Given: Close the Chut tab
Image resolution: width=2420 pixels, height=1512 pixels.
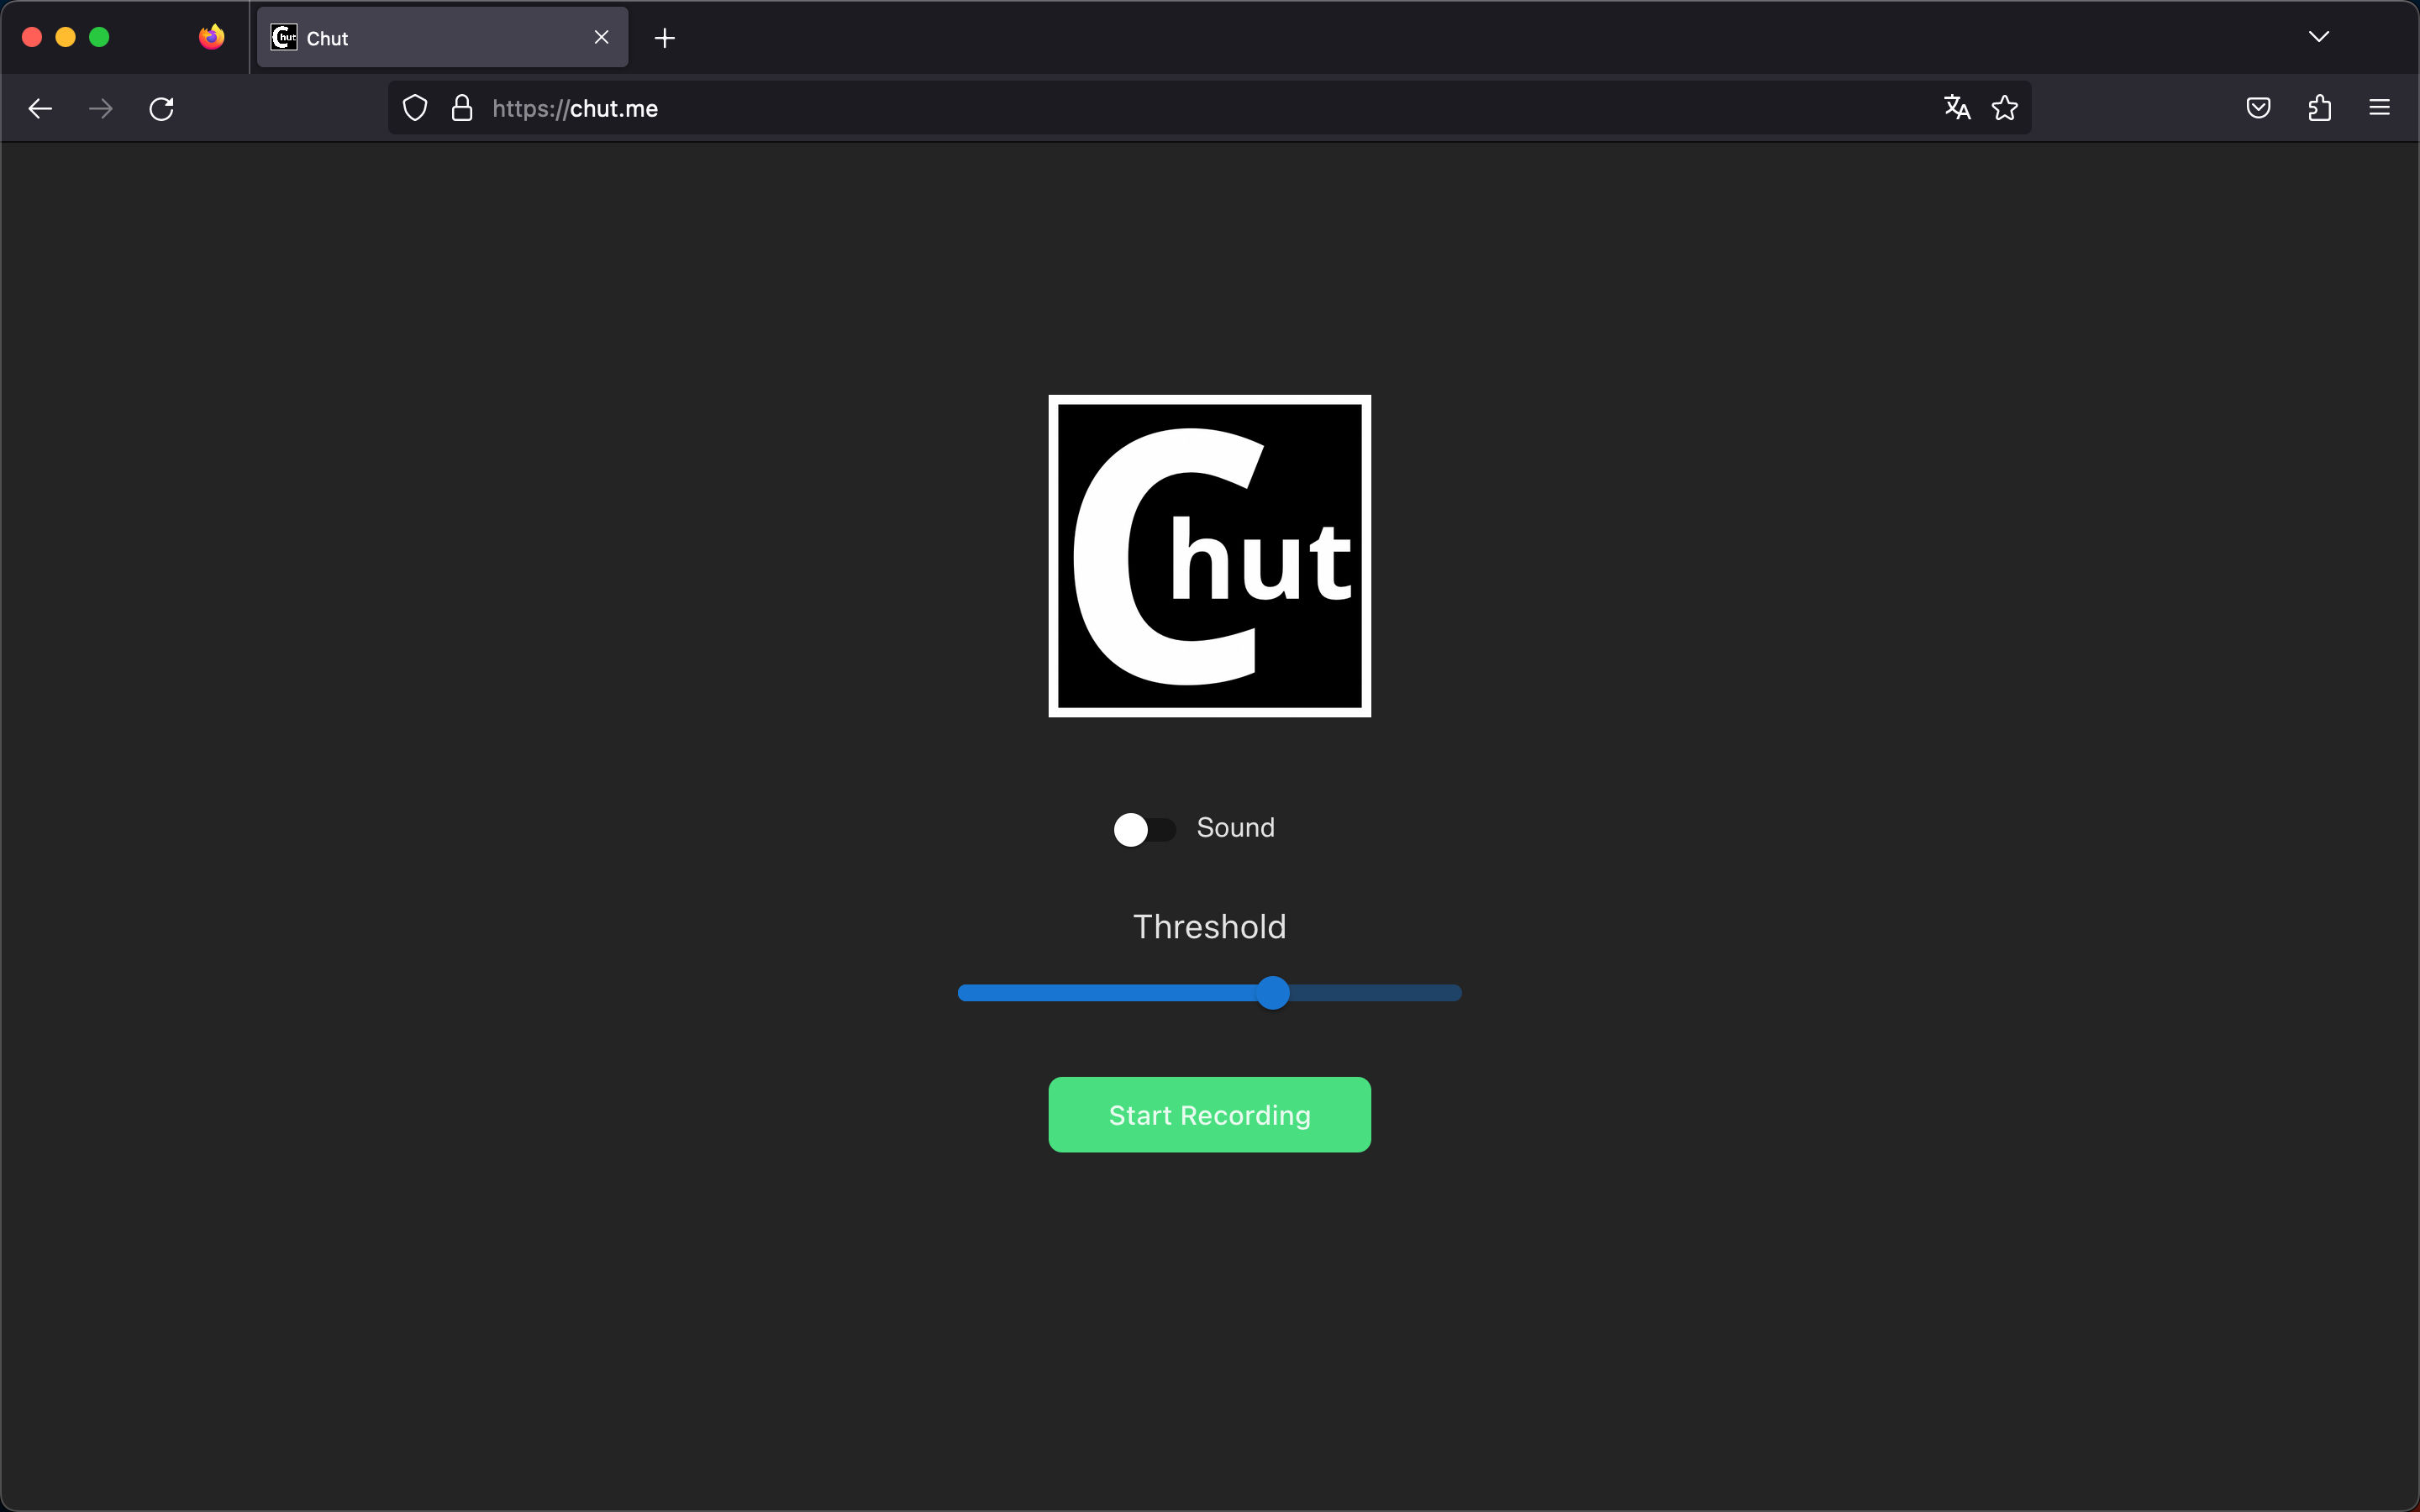Looking at the screenshot, I should click(x=602, y=37).
